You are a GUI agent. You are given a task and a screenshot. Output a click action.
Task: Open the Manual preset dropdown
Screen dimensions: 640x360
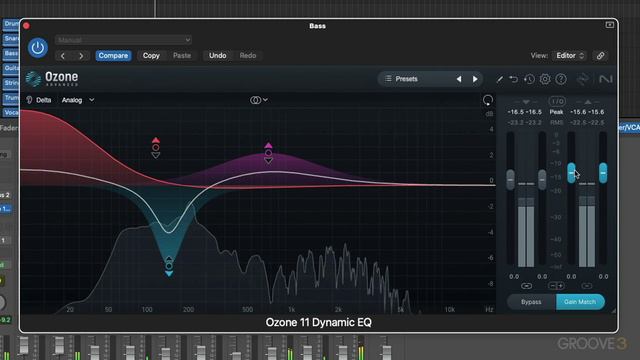[123, 40]
